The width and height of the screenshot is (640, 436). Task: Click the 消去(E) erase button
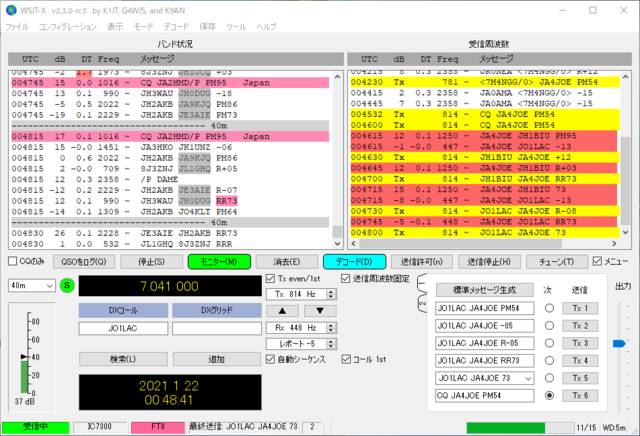[x=287, y=262]
